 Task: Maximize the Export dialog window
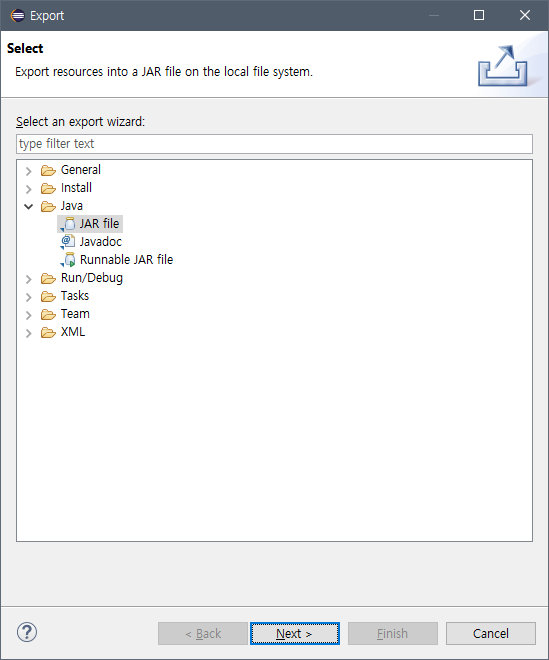(479, 15)
